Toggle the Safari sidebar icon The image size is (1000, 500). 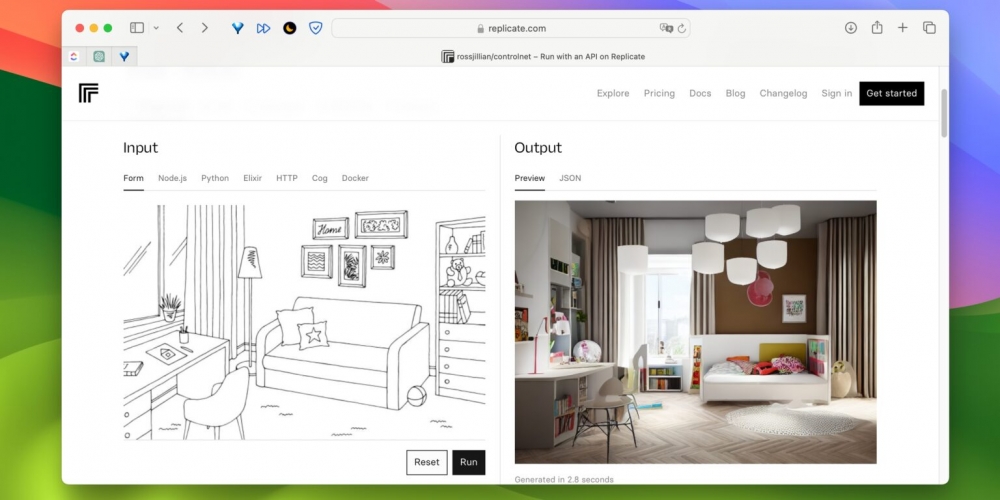click(x=136, y=28)
